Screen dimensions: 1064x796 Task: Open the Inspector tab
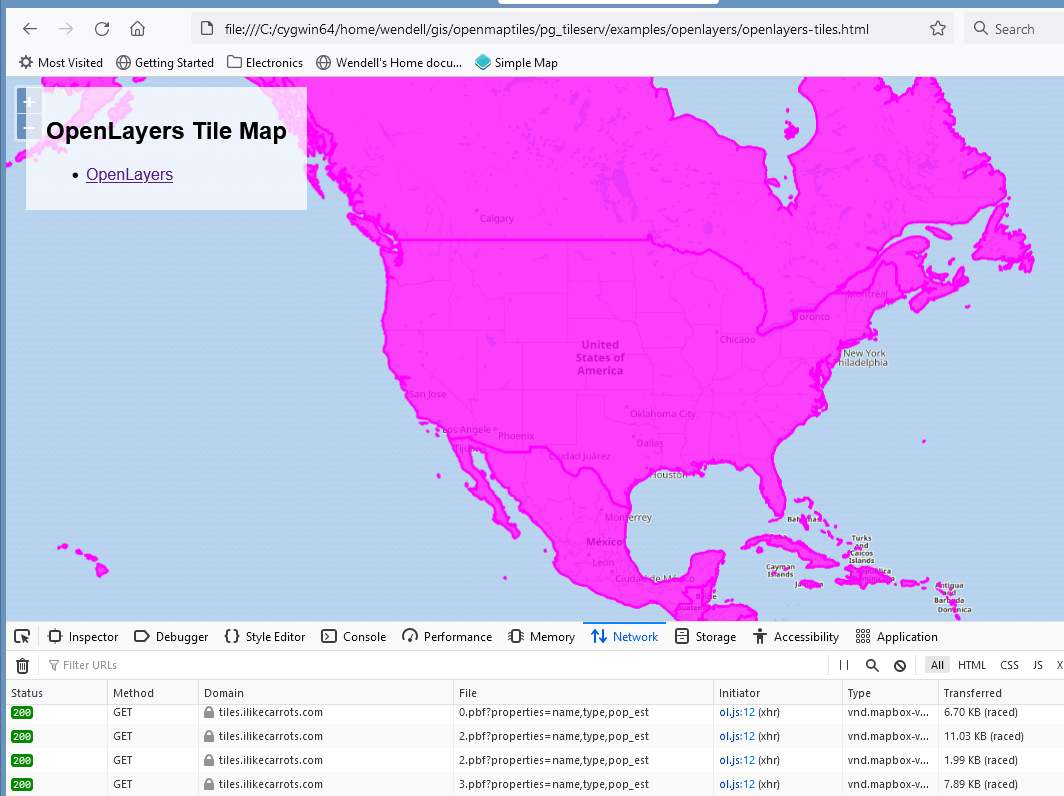pyautogui.click(x=83, y=637)
